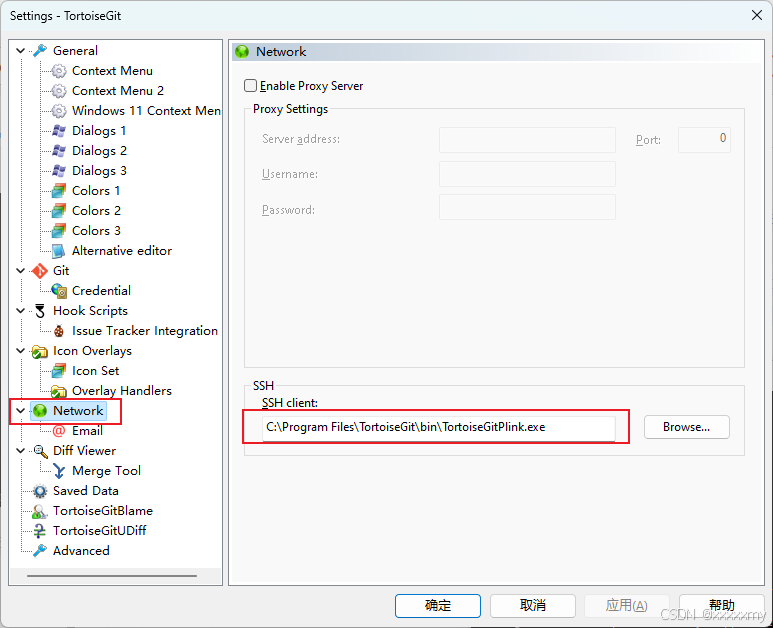This screenshot has width=773, height=628.
Task: Click the Dialogs 1 icon
Action: [59, 131]
